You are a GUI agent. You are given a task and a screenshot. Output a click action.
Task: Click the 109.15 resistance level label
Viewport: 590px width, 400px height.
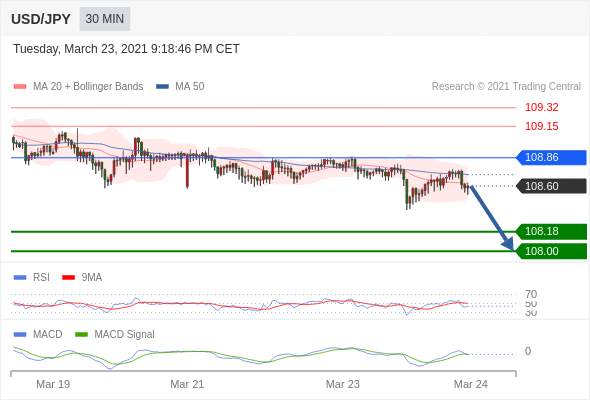541,126
